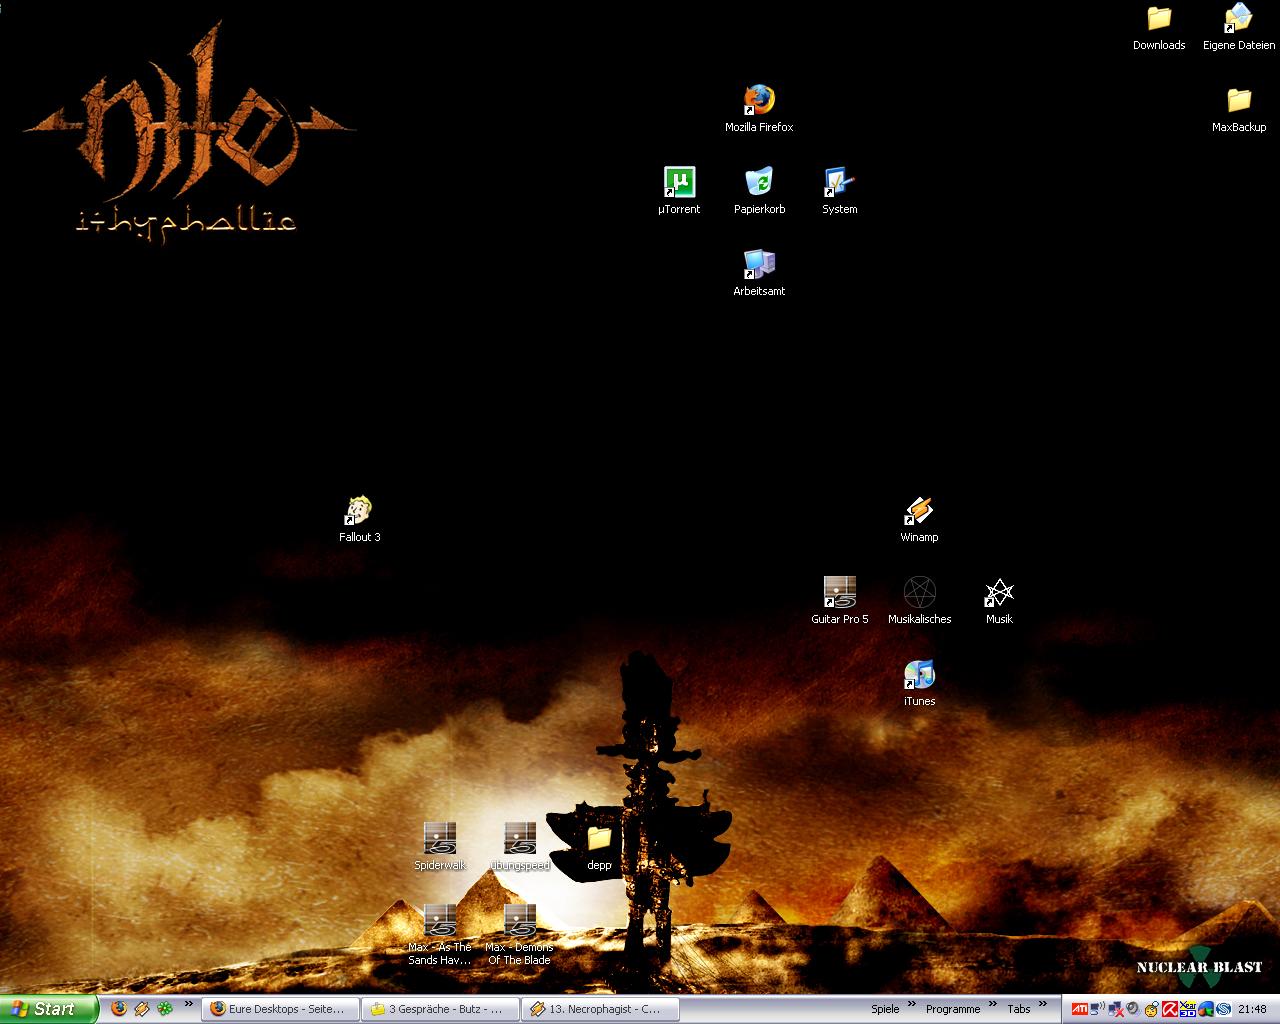The image size is (1280, 1024).
Task: Click the wireless network tray icon
Action: point(1097,1008)
